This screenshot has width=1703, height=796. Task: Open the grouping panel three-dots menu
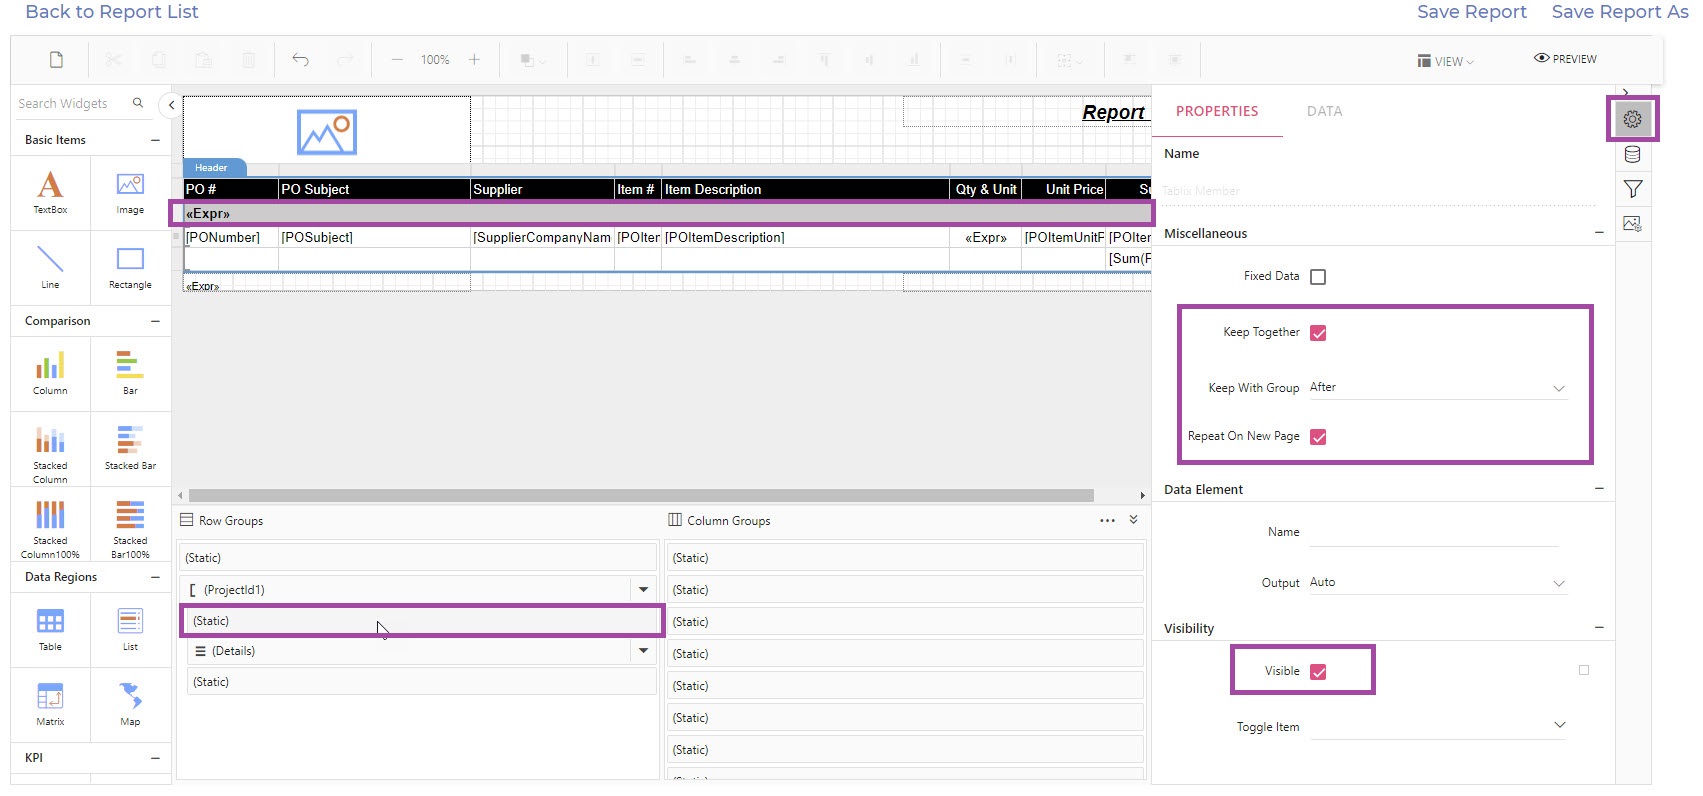1107,520
